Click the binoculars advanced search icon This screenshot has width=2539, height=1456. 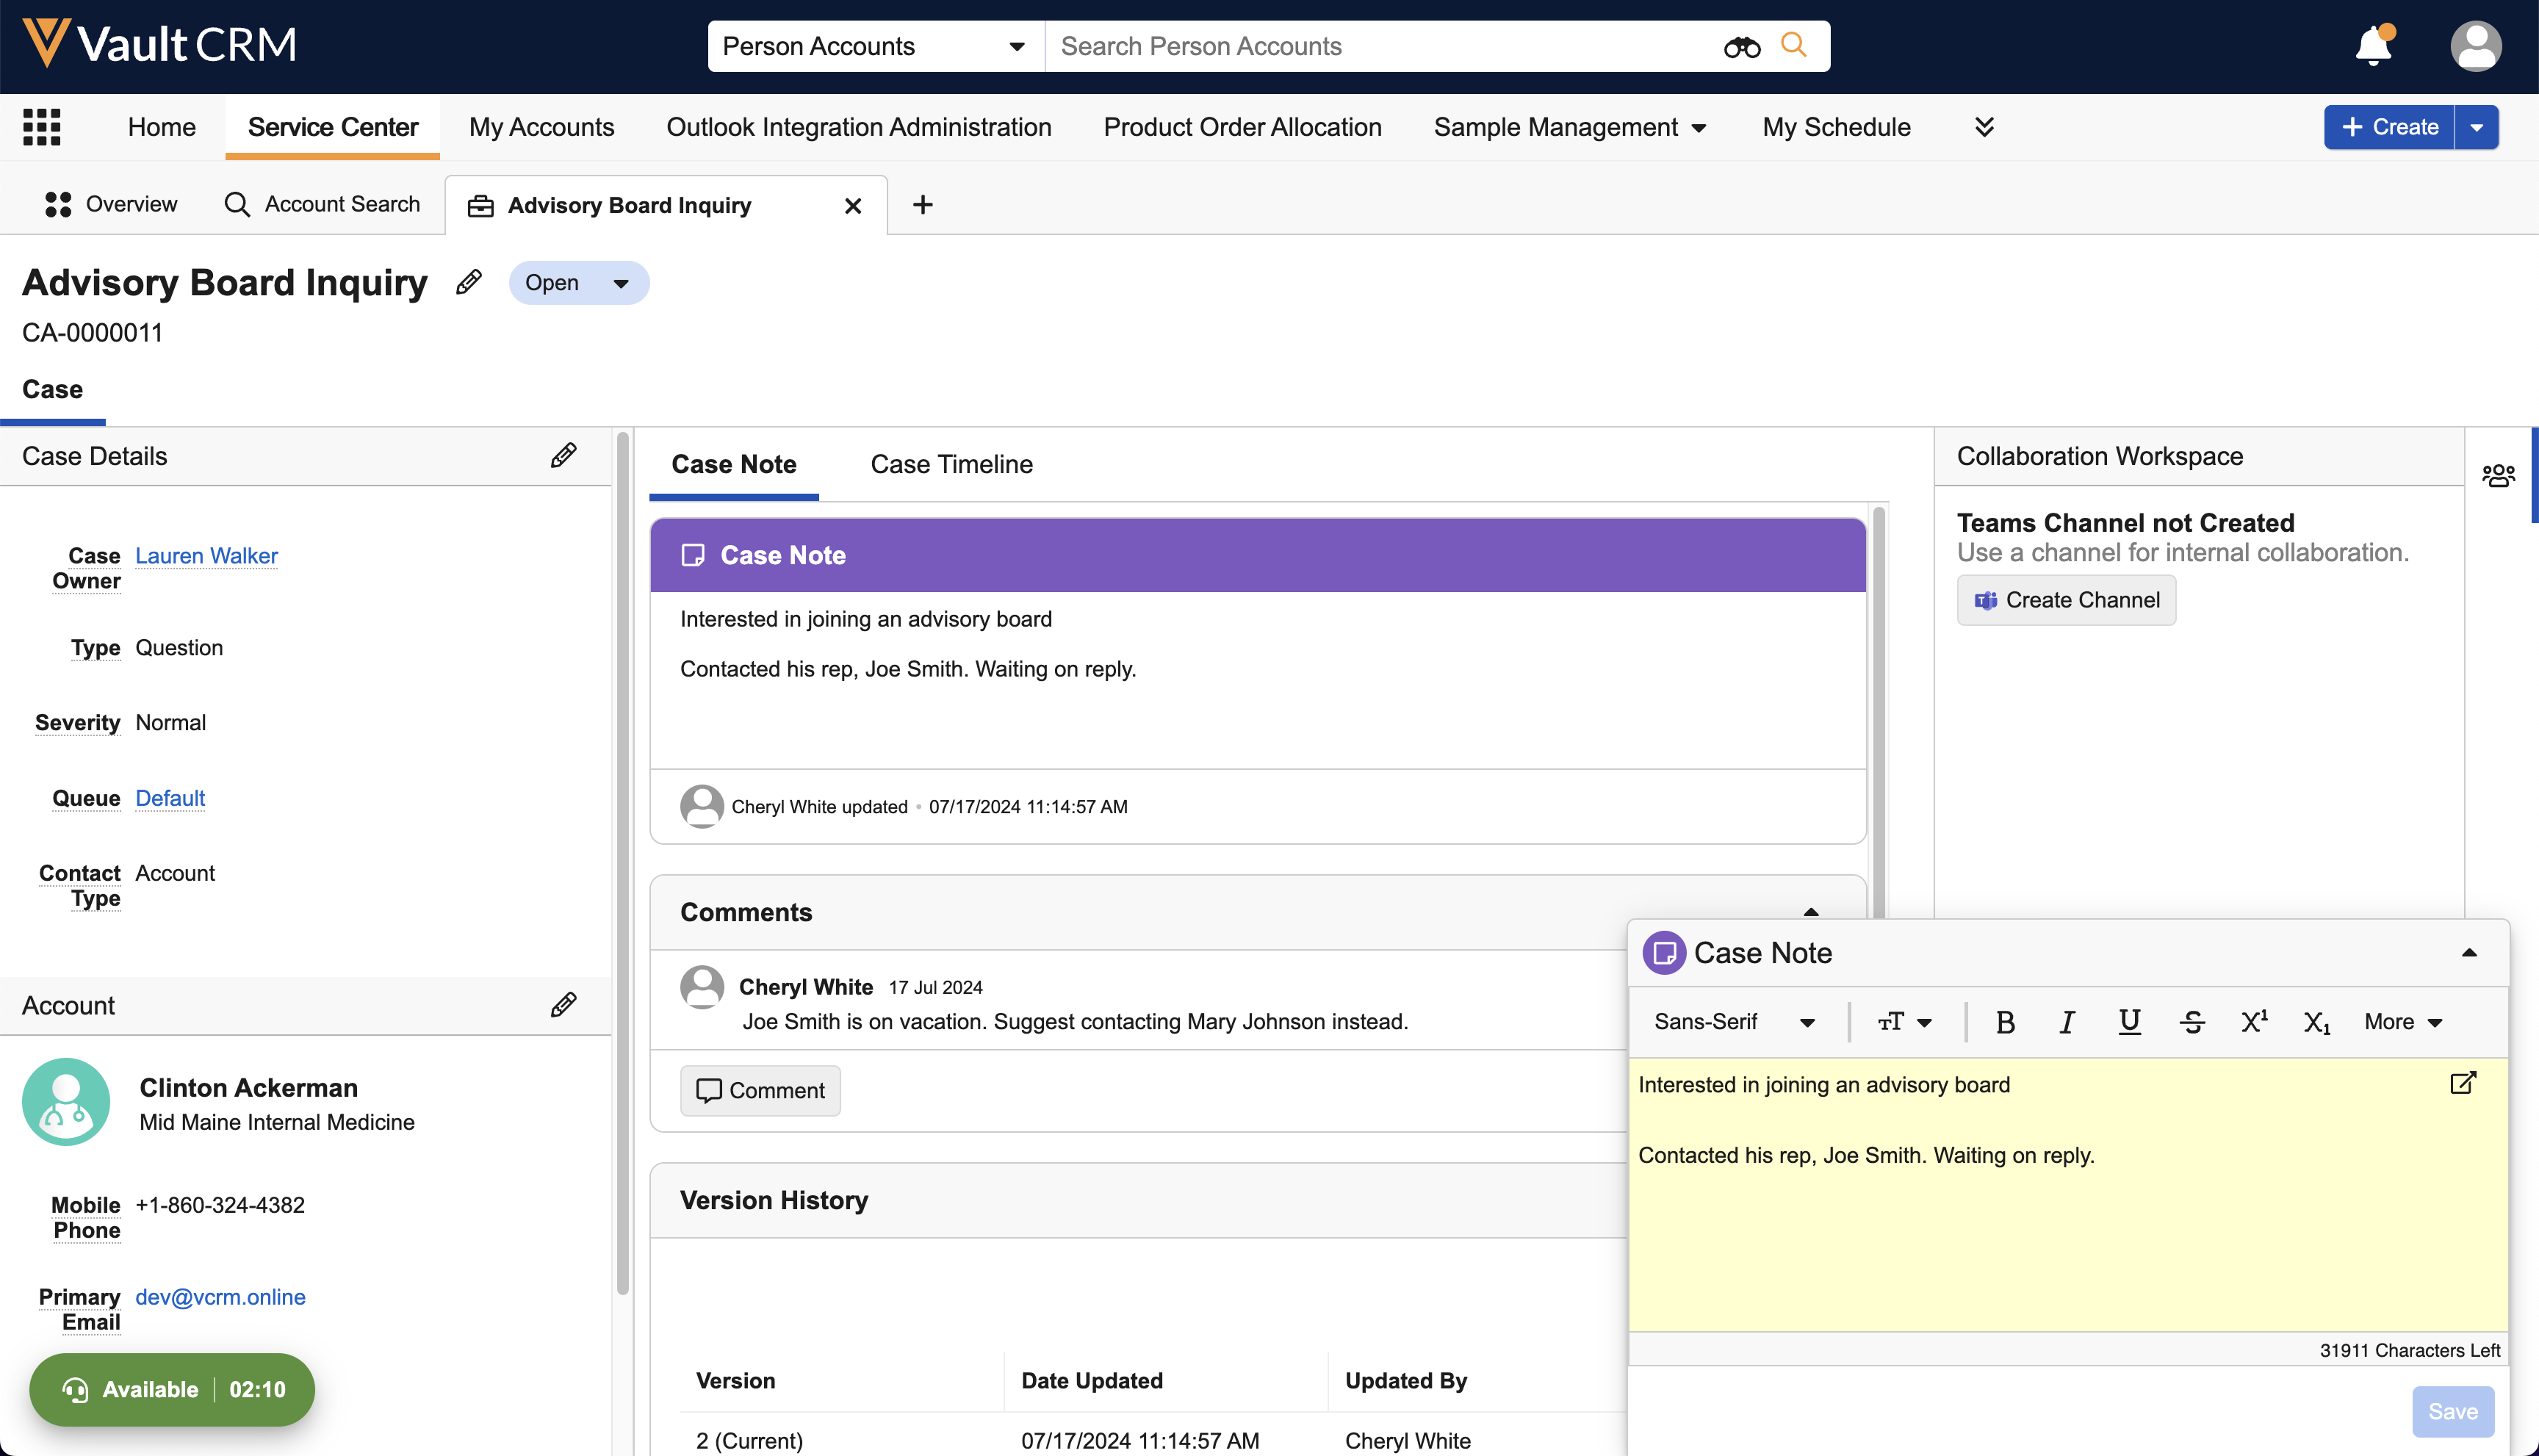(1741, 46)
